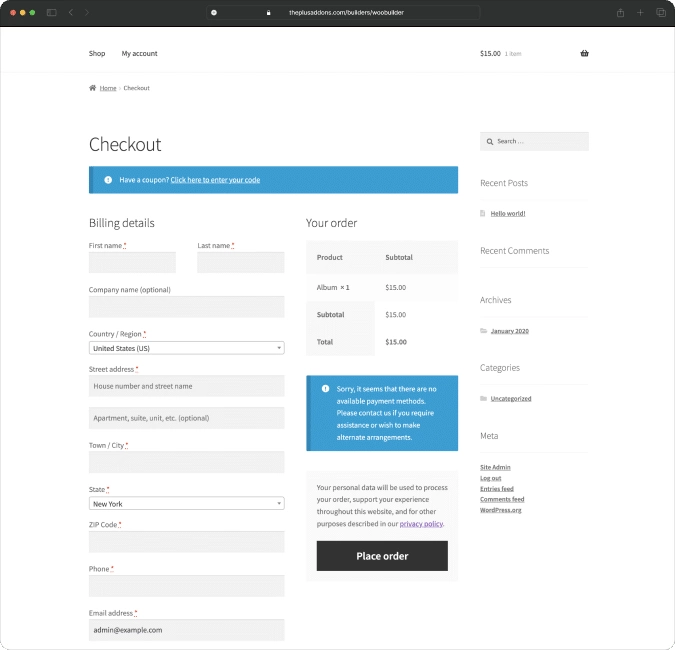Open the privacy policy link
Image resolution: width=675 pixels, height=650 pixels.
tap(421, 523)
